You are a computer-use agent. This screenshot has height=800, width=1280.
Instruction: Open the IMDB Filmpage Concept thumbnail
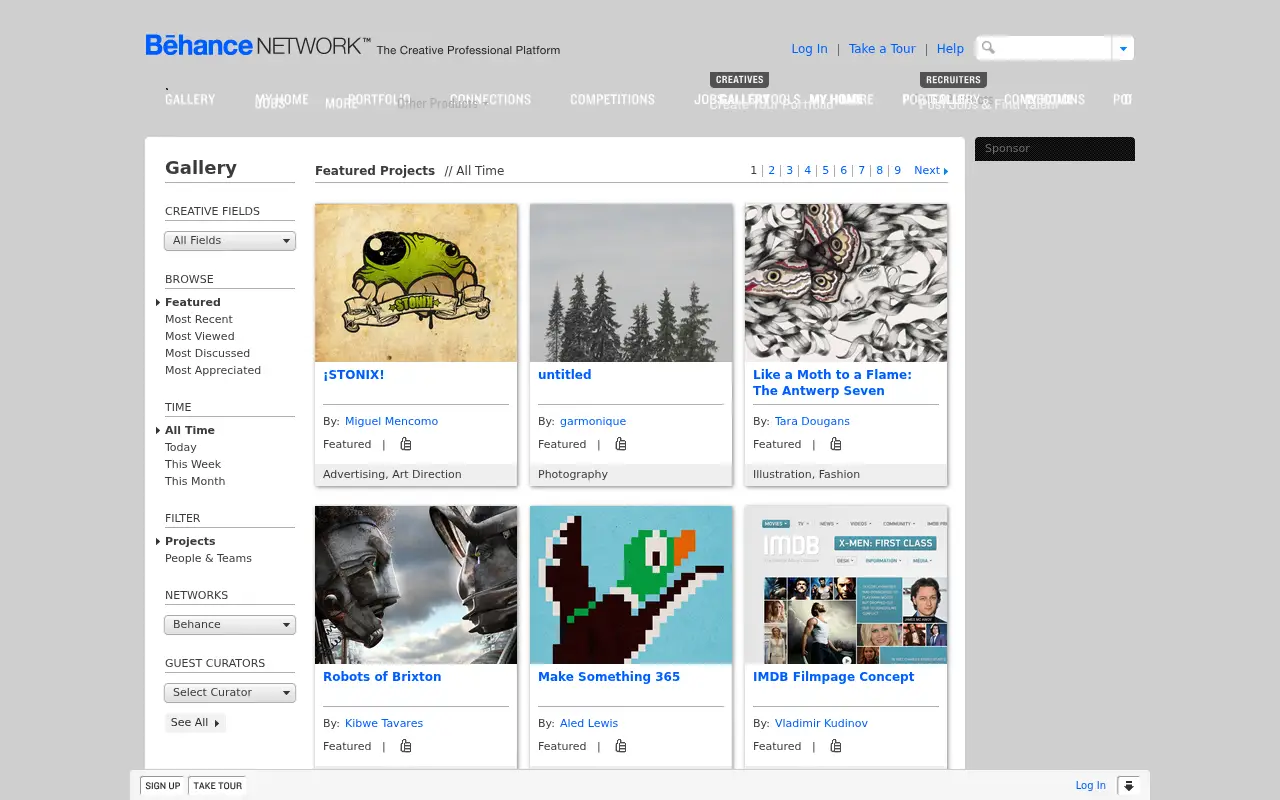pos(846,585)
